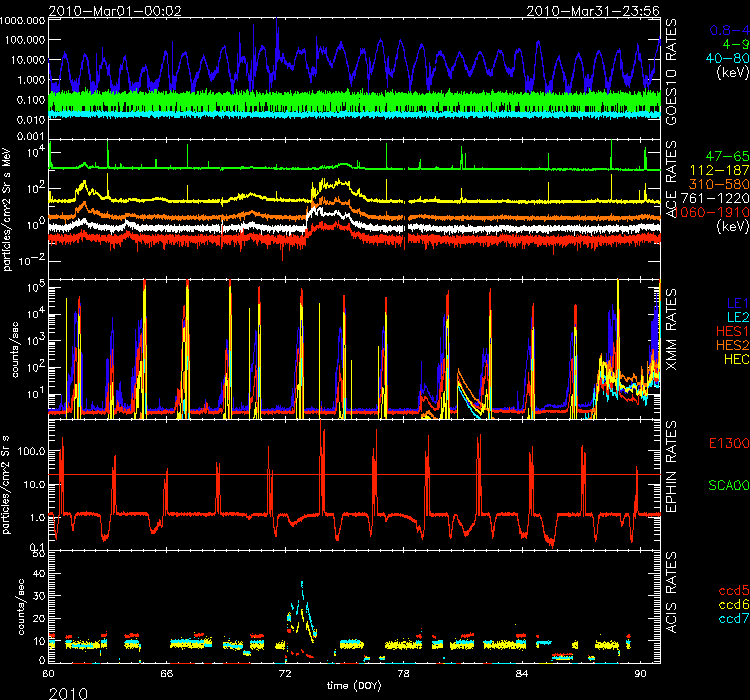This screenshot has height=700, width=750.
Task: Click the white 761-1220 legend entry
Action: 715,198
